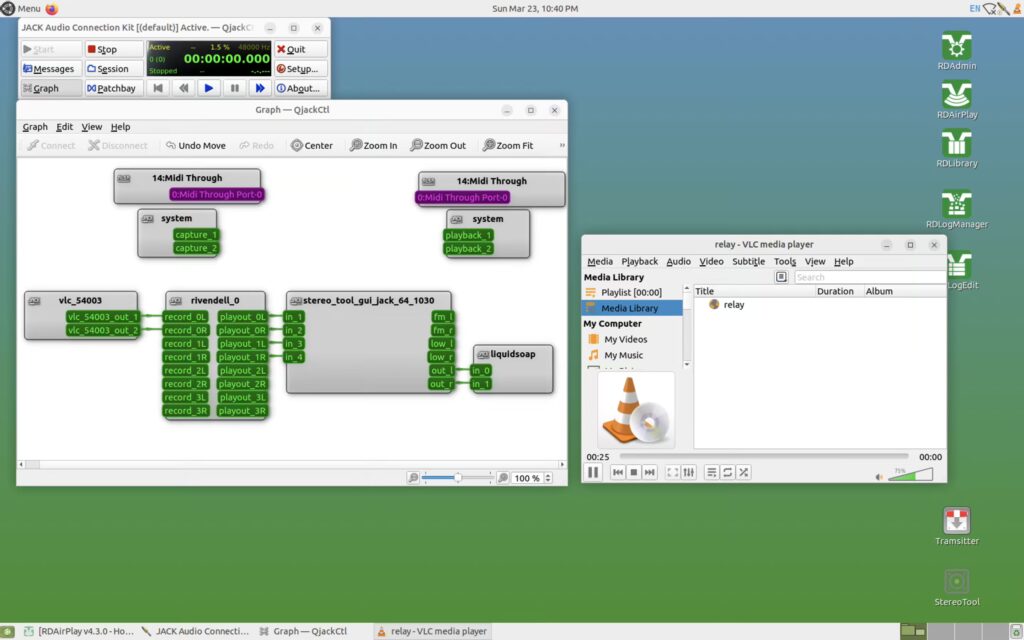The image size is (1024, 640).
Task: Mute VLC via speaker icon
Action: [x=879, y=477]
